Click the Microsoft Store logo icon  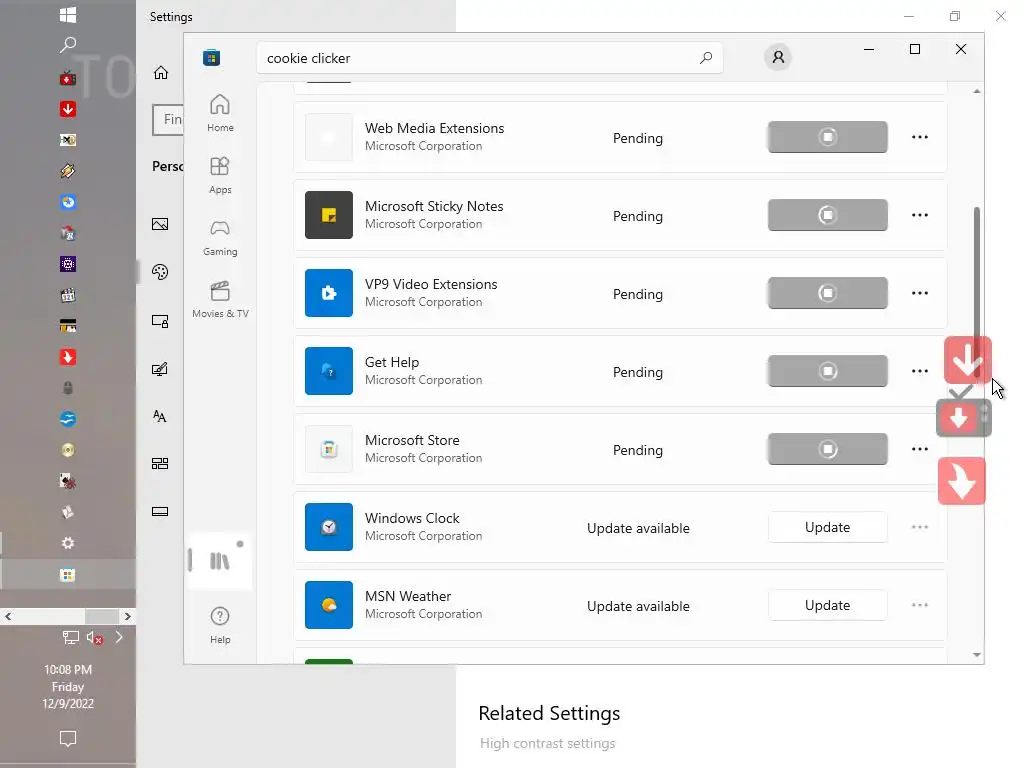212,57
